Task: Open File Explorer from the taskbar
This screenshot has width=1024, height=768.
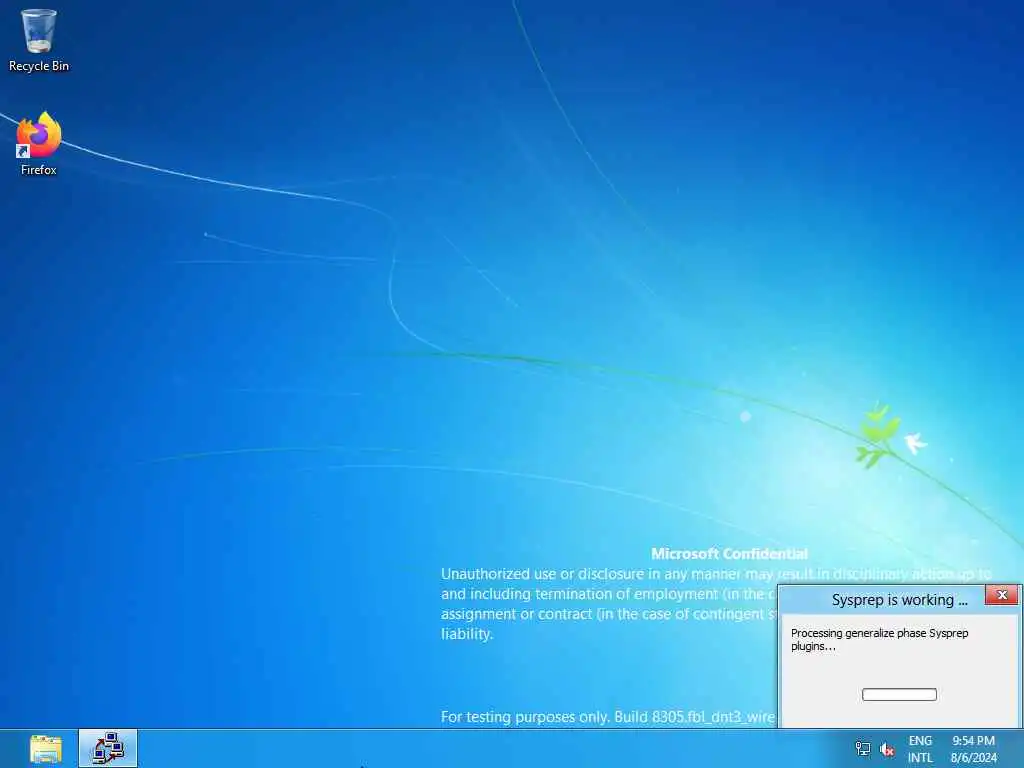Action: [46, 748]
